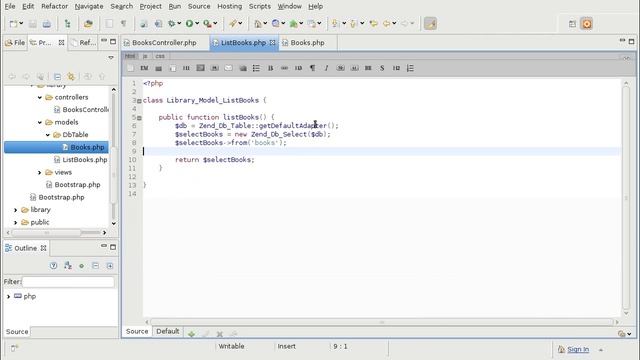
Task: Click the Writable status bar entry
Action: pyautogui.click(x=231, y=346)
